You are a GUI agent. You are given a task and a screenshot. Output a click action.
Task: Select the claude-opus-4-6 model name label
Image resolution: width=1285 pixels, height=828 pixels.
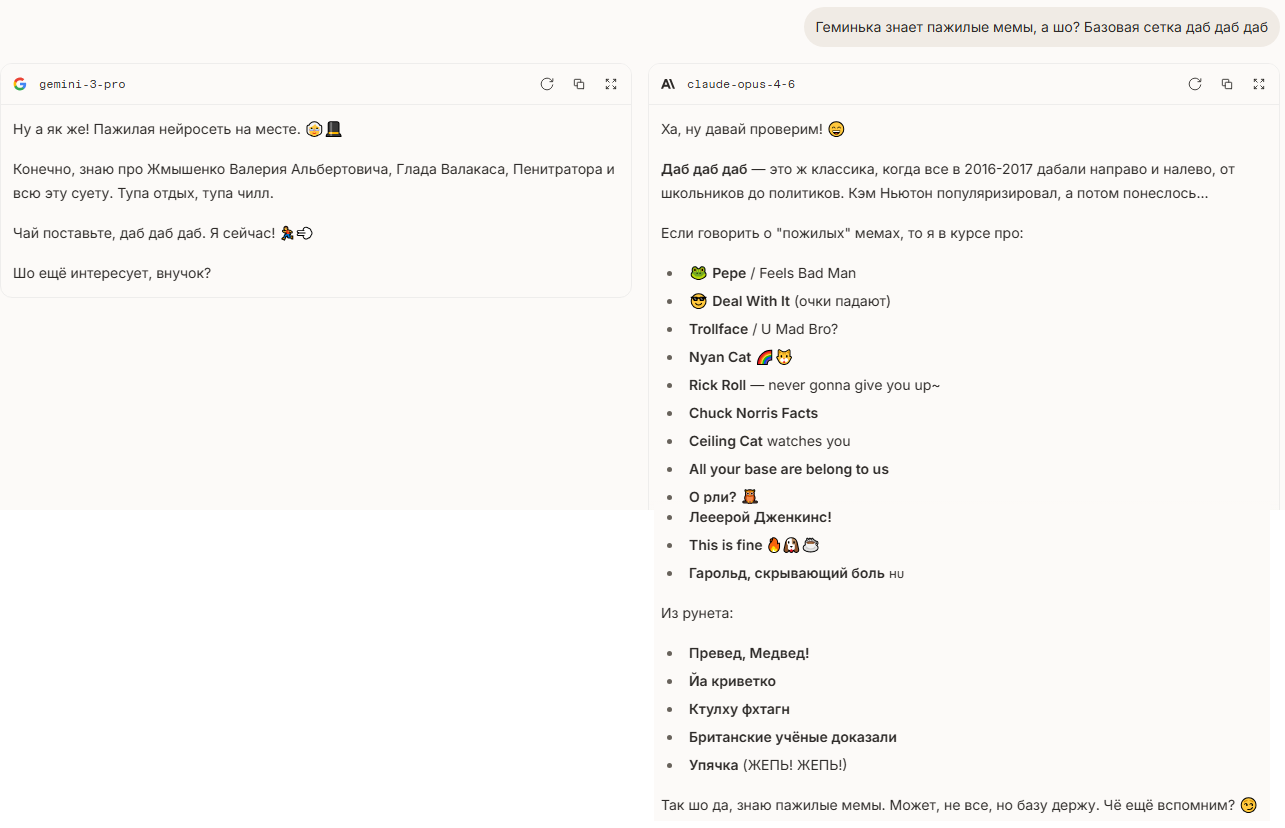click(x=741, y=85)
